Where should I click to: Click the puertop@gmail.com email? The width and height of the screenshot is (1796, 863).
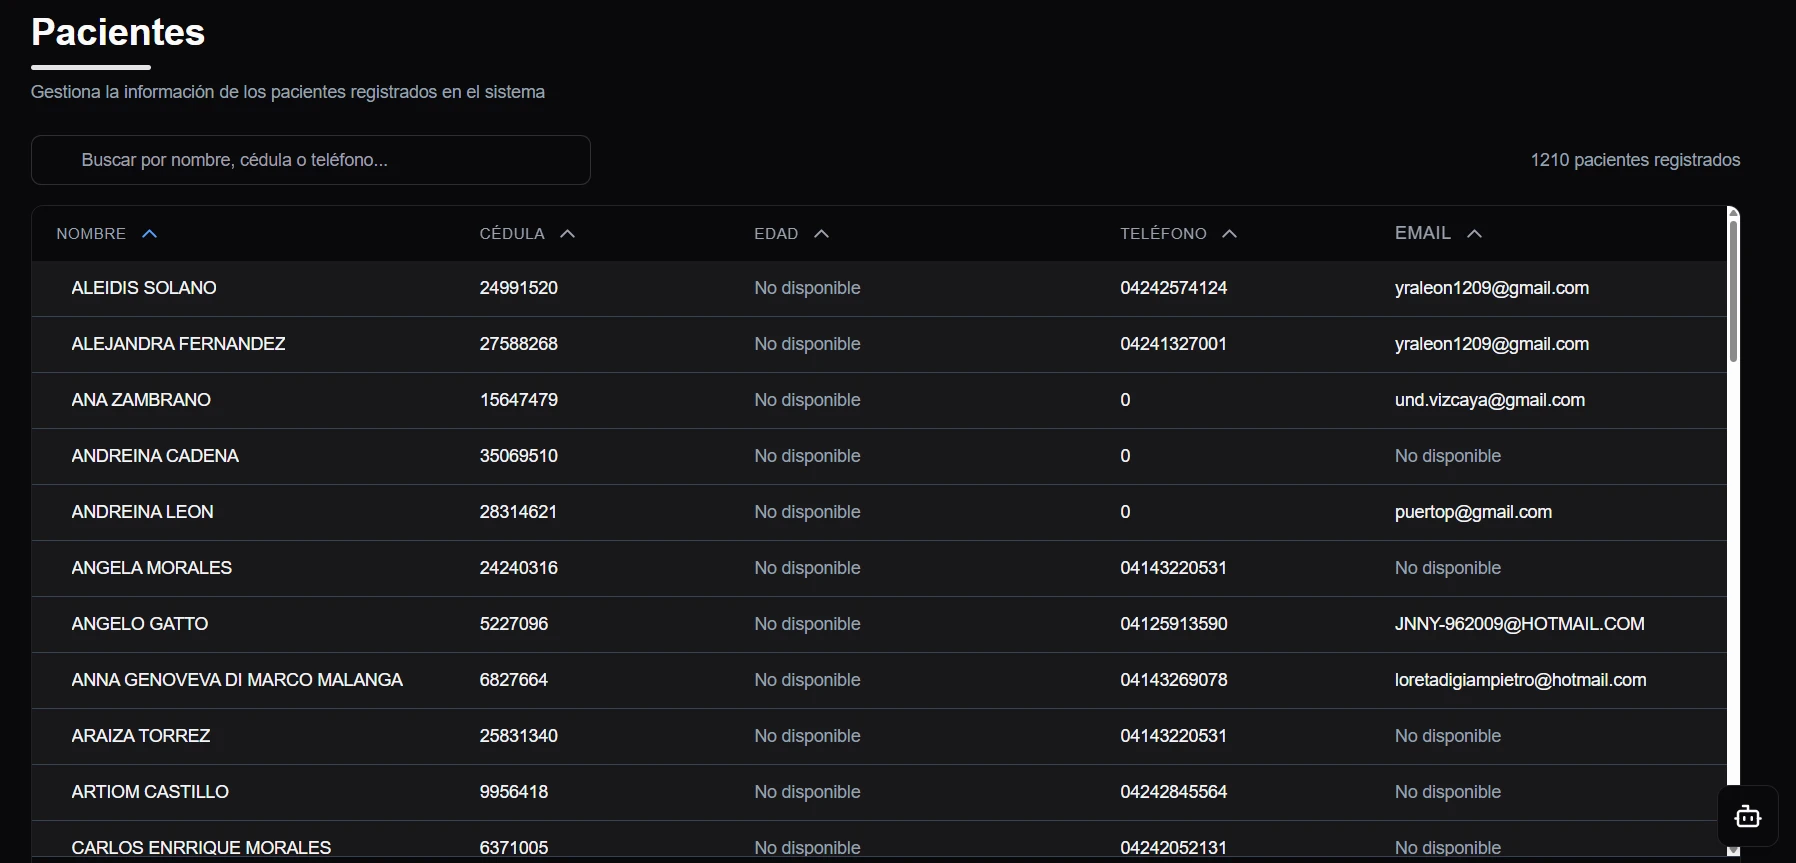(1473, 512)
